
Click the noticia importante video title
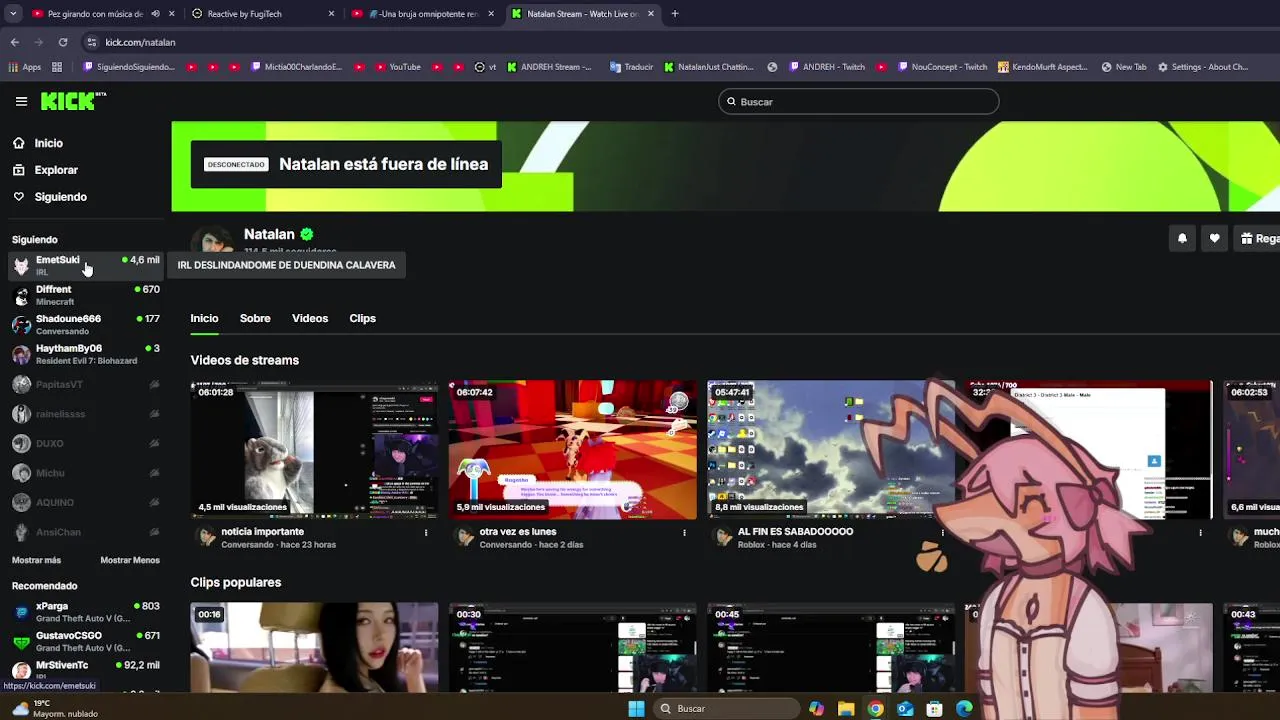(262, 532)
